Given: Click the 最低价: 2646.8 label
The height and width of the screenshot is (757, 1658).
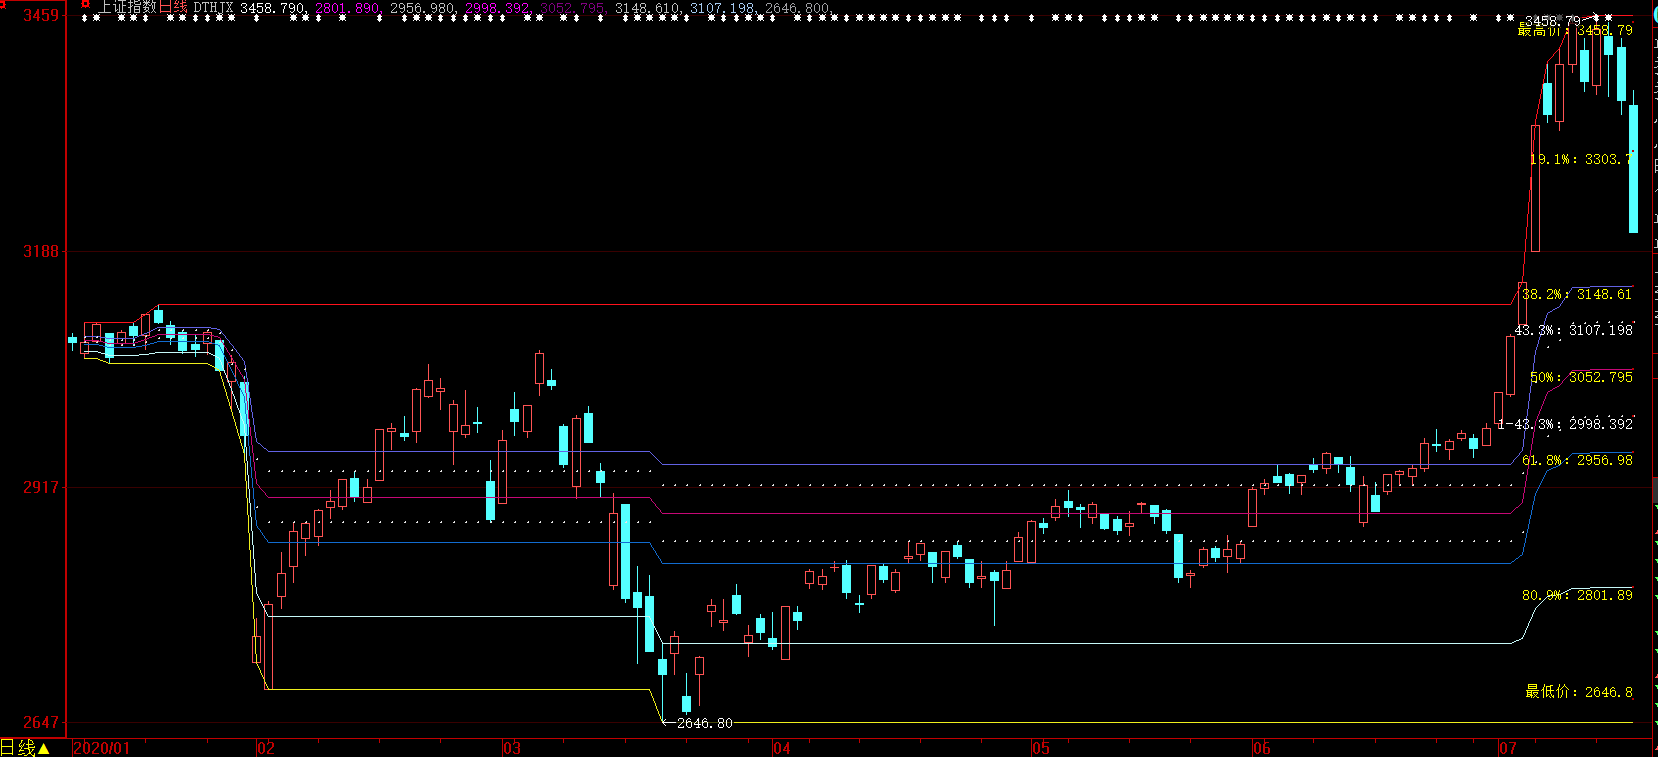Looking at the screenshot, I should (1579, 691).
